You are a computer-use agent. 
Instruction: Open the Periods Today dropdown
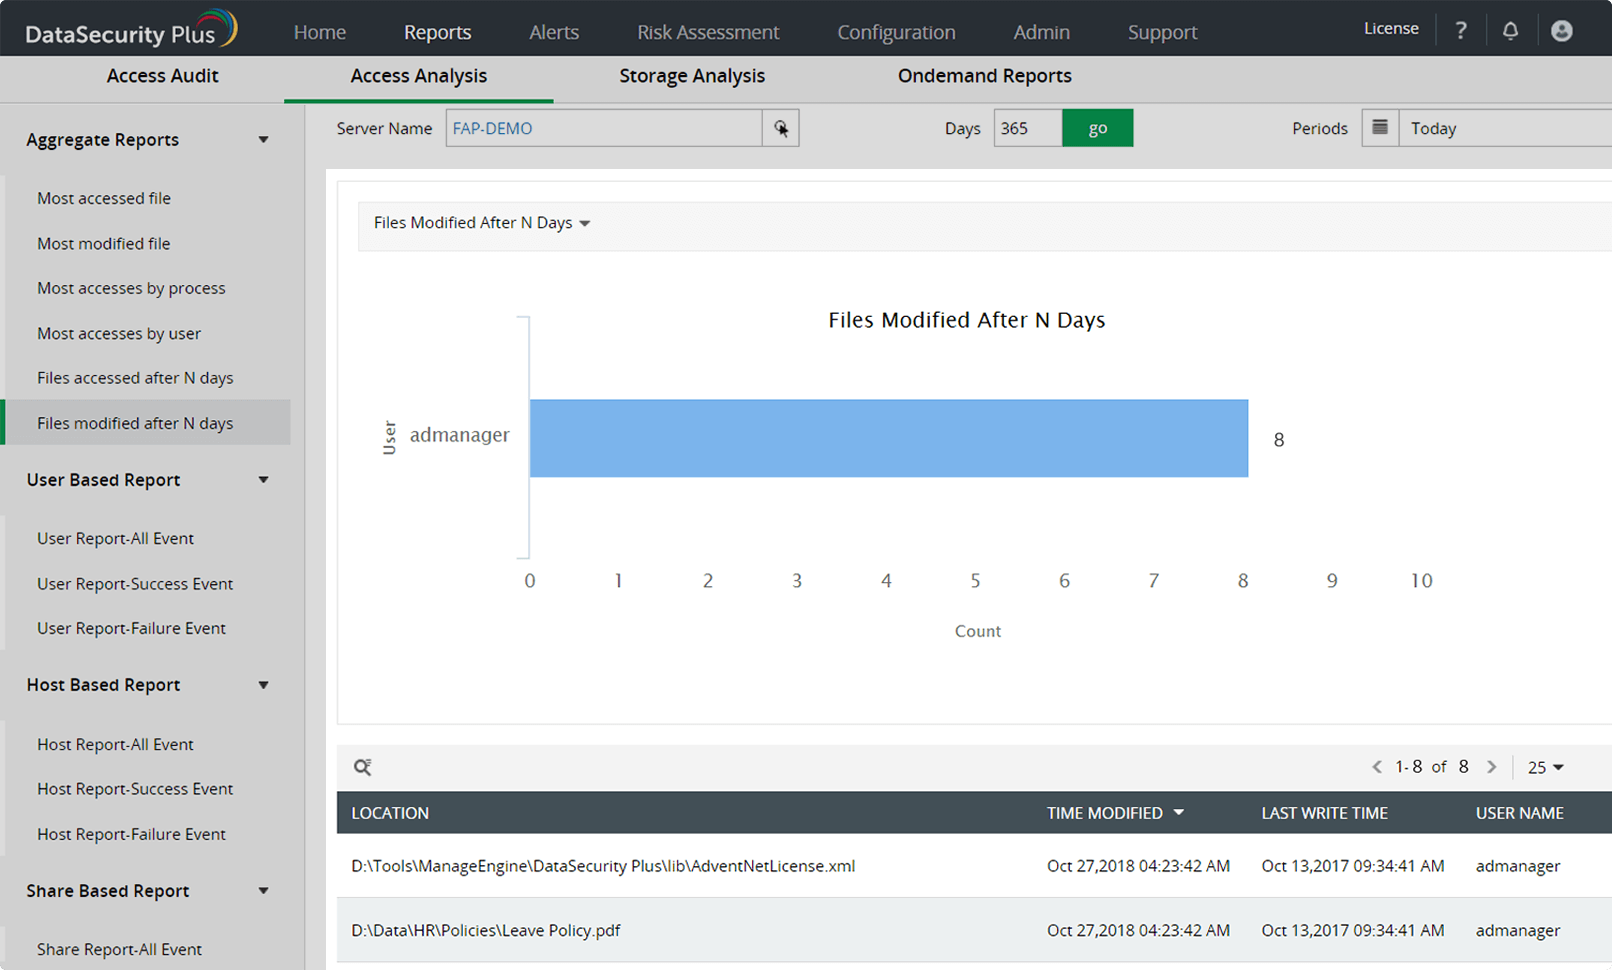click(1505, 128)
